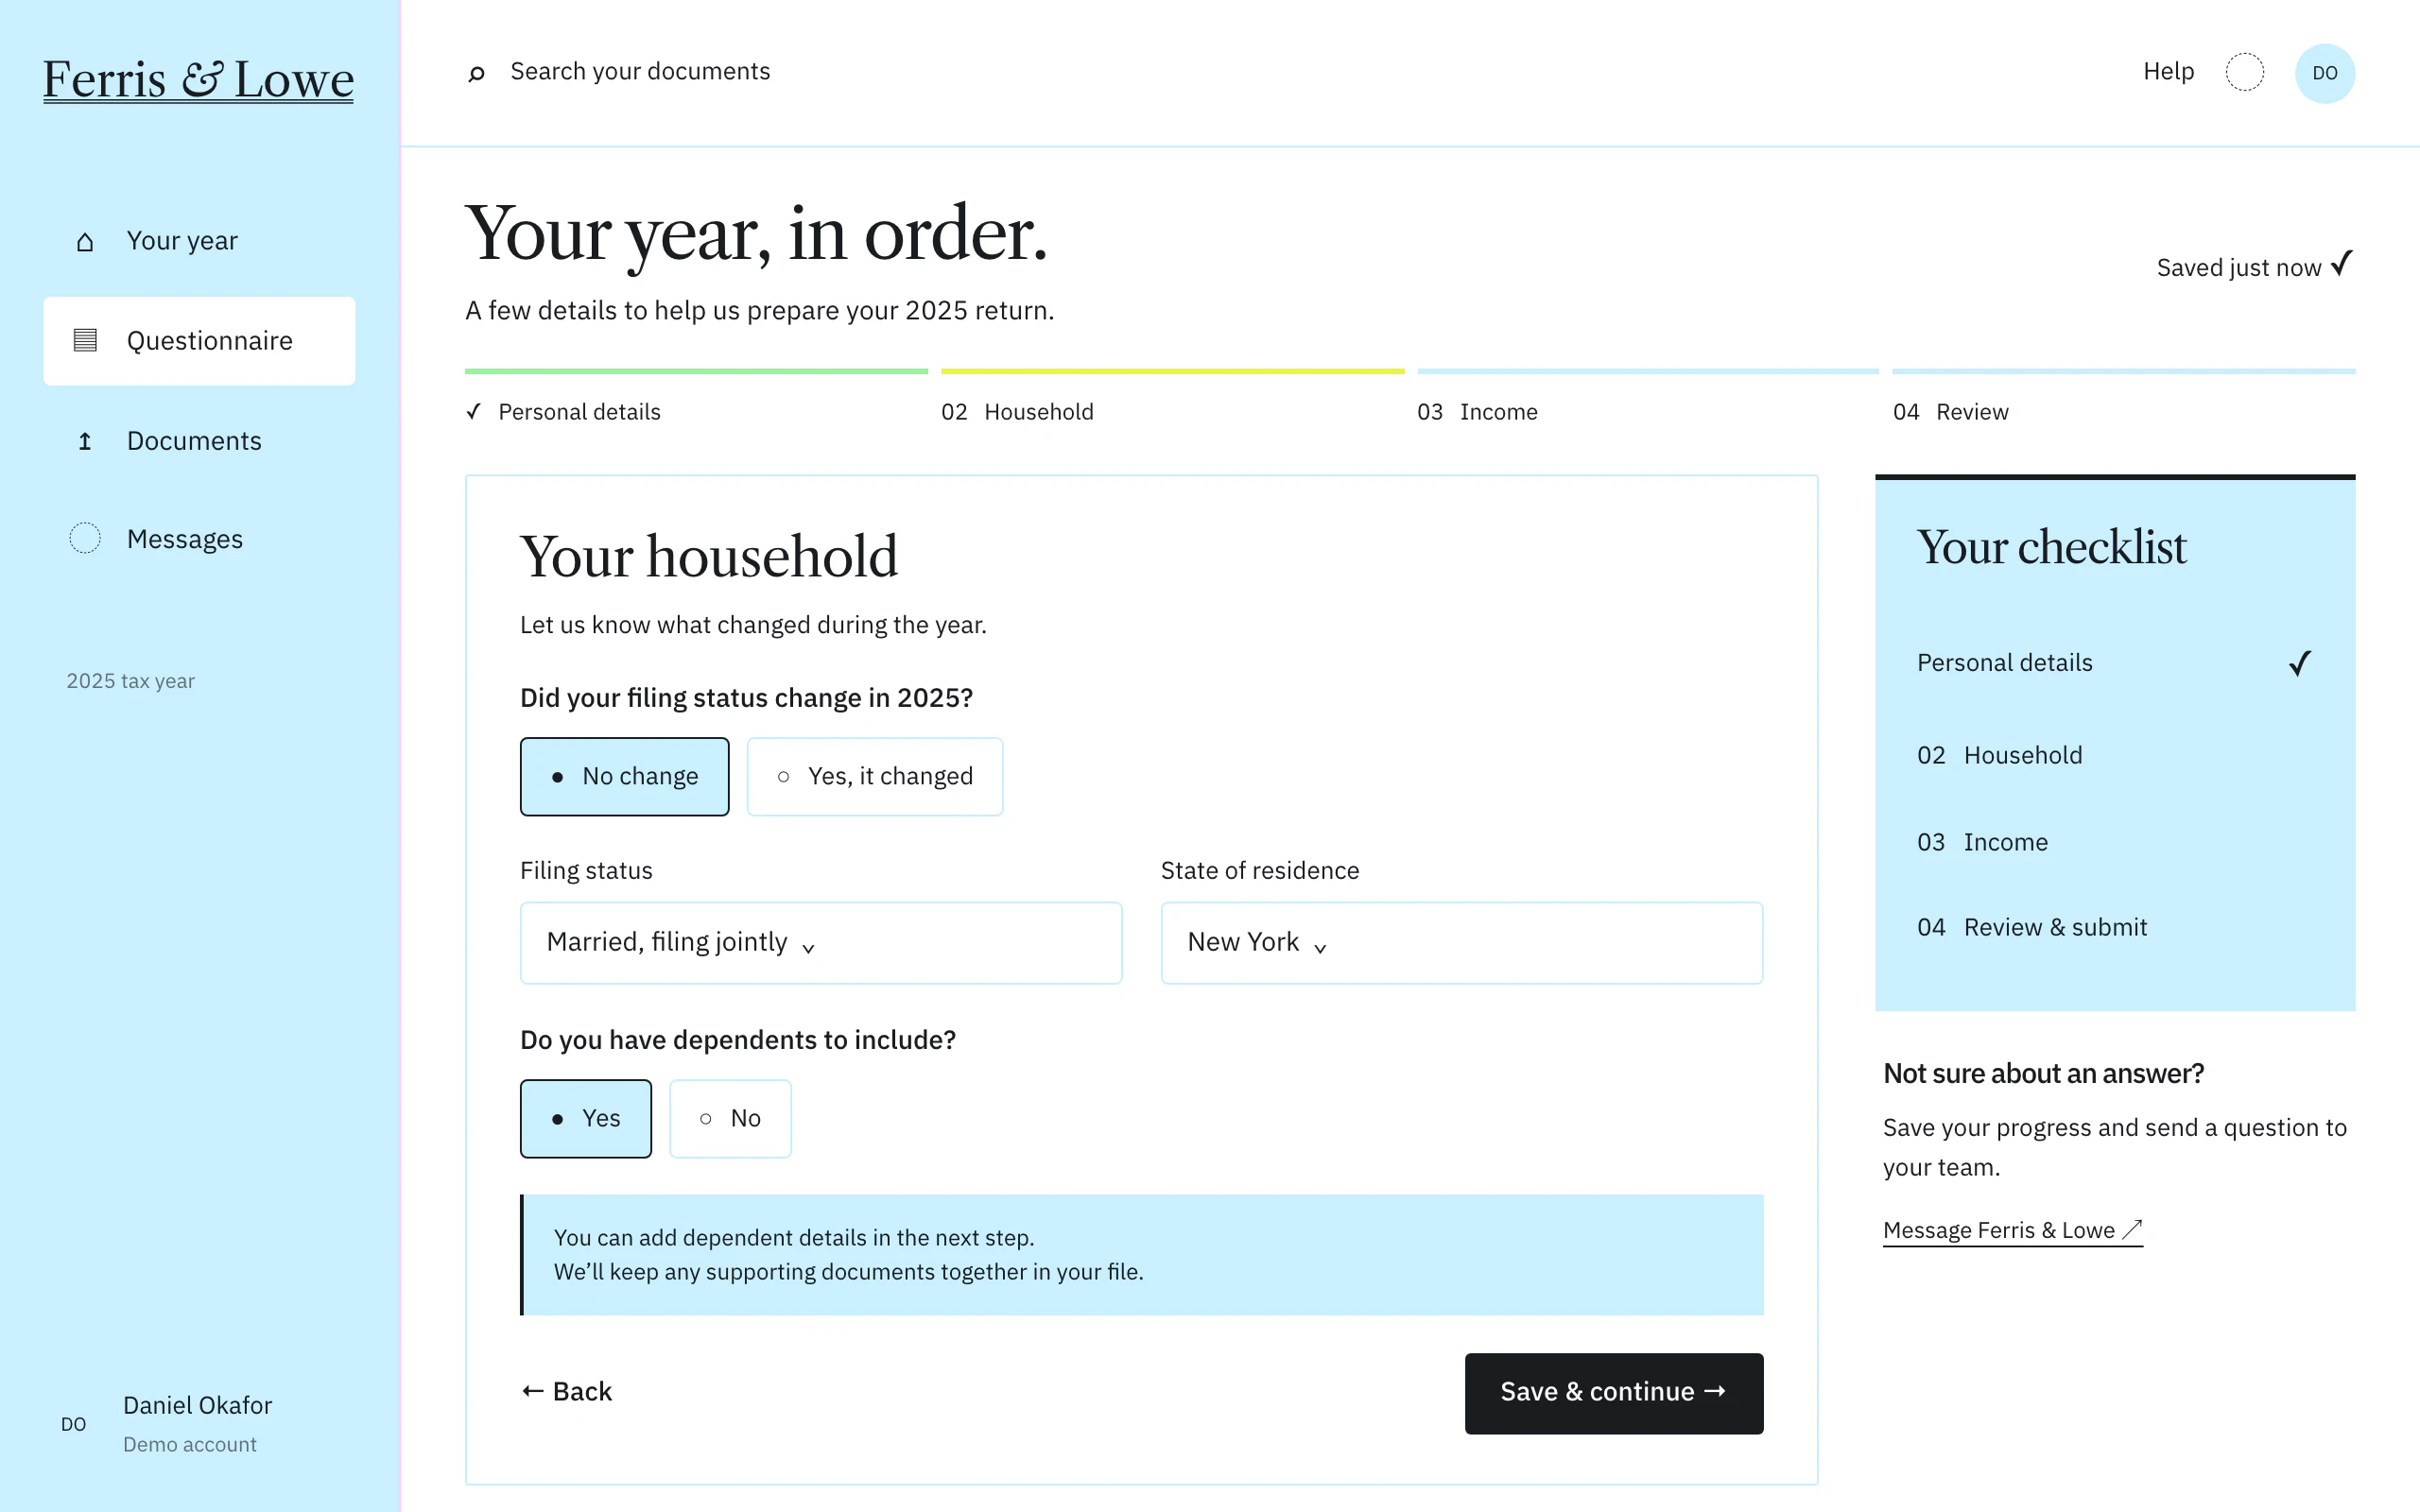Click the upload arrow icon next to Documents
Image resolution: width=2420 pixels, height=1512 pixels.
pyautogui.click(x=85, y=441)
